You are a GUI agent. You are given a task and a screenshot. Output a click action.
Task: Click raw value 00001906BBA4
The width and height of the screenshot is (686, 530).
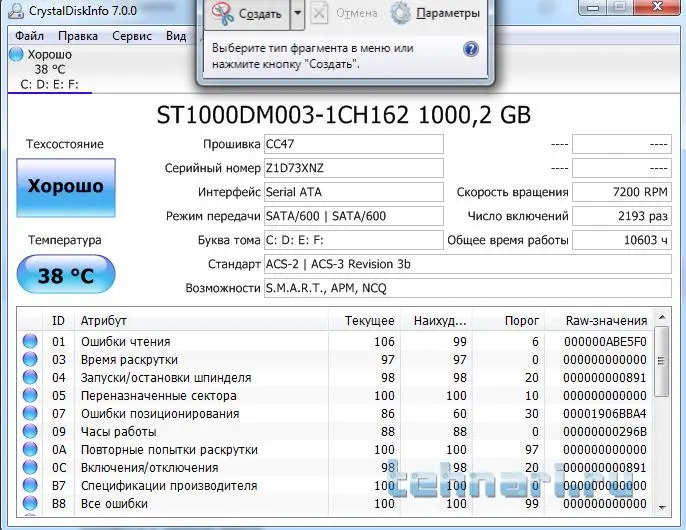tap(605, 413)
